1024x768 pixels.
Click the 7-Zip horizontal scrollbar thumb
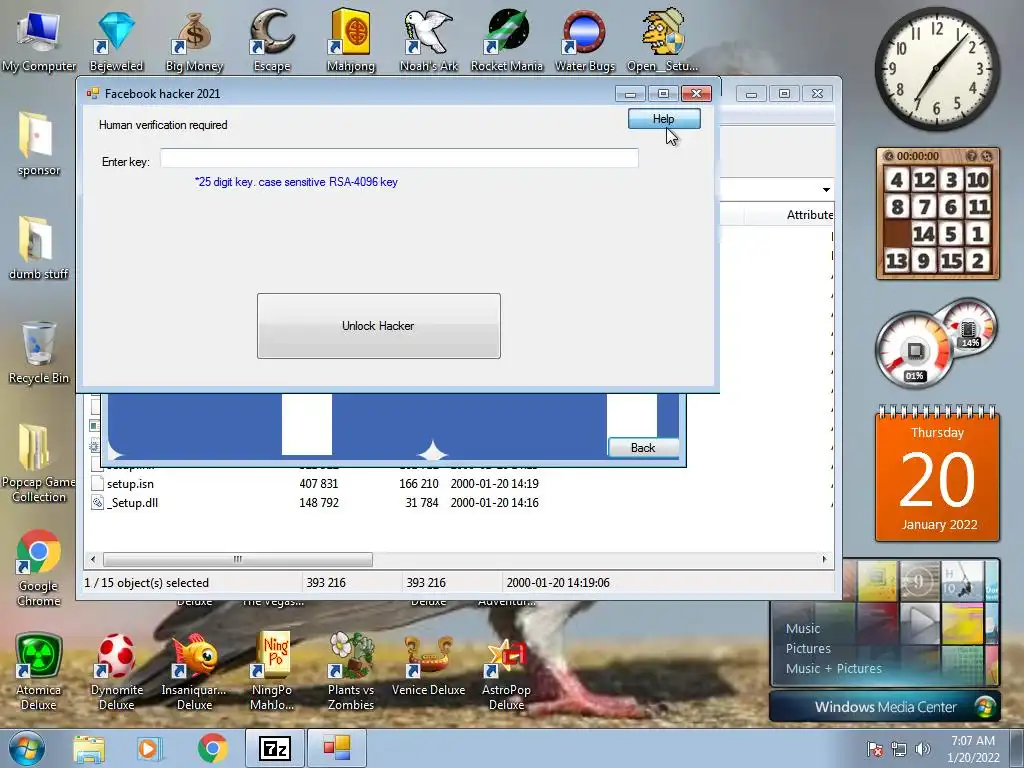(238, 559)
